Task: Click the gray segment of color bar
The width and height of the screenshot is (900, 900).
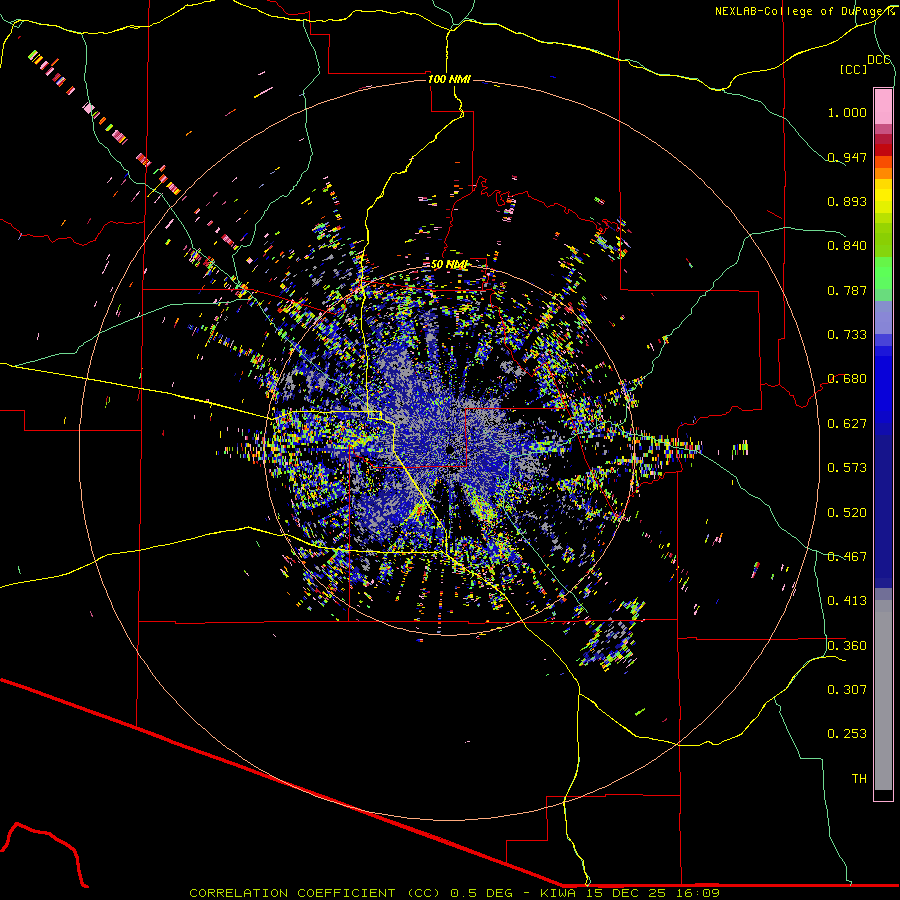Action: [883, 695]
